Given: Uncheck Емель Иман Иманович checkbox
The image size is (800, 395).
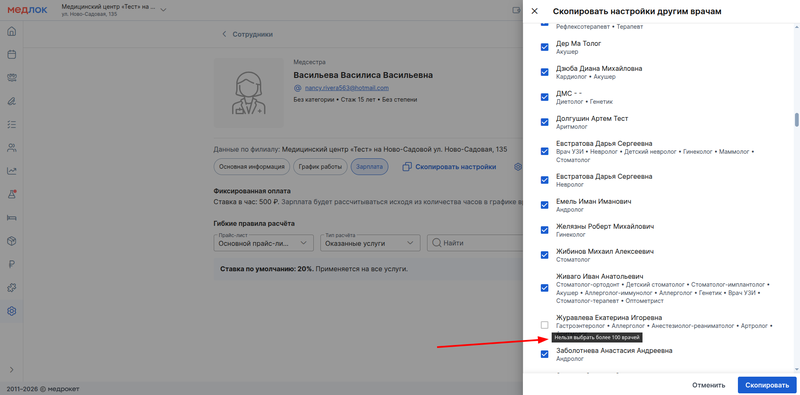Looking at the screenshot, I should 544,205.
